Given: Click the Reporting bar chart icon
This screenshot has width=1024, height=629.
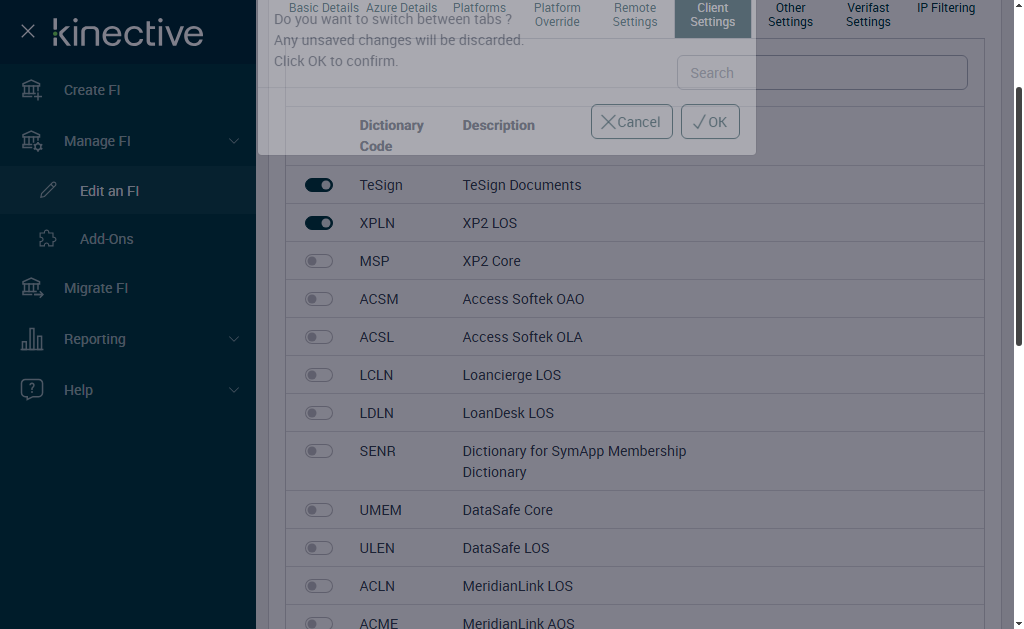Looking at the screenshot, I should [31, 339].
